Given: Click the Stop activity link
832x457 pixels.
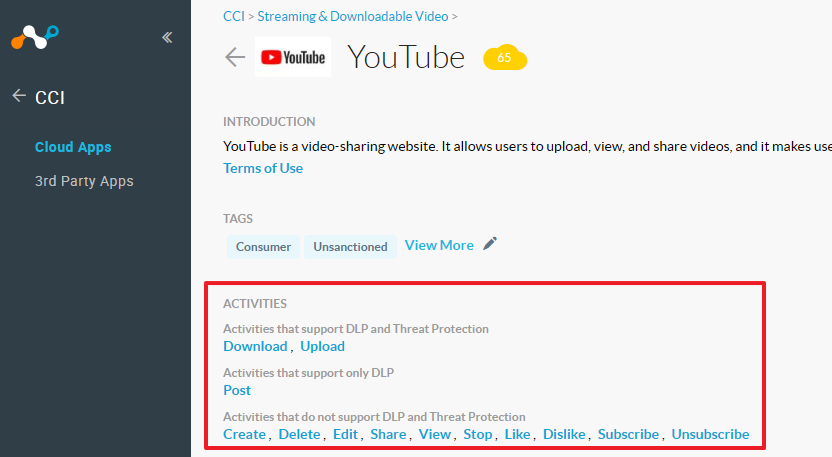Looking at the screenshot, I should (478, 434).
